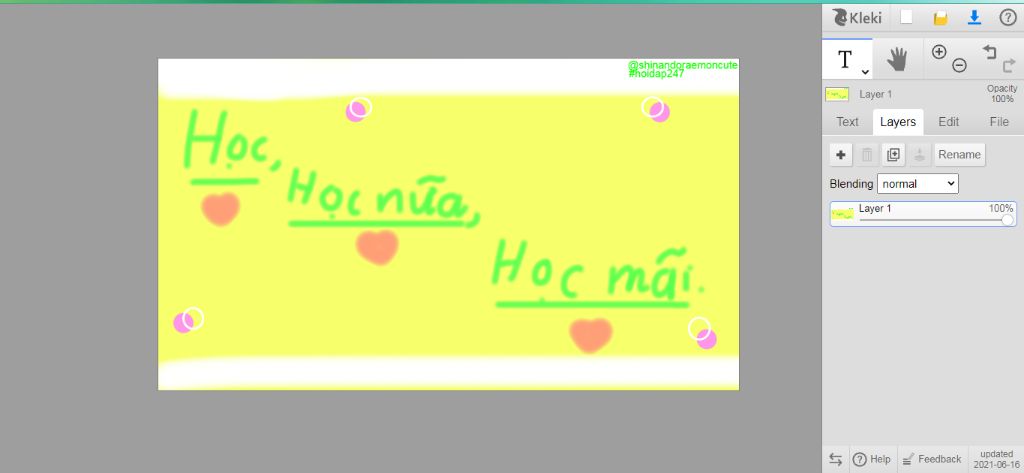The image size is (1024, 473).
Task: Open the Feedback link
Action: click(932, 459)
